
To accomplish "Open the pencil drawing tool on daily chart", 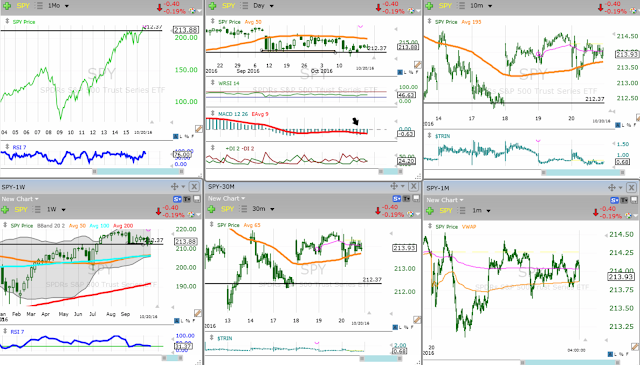I will pos(418,65).
